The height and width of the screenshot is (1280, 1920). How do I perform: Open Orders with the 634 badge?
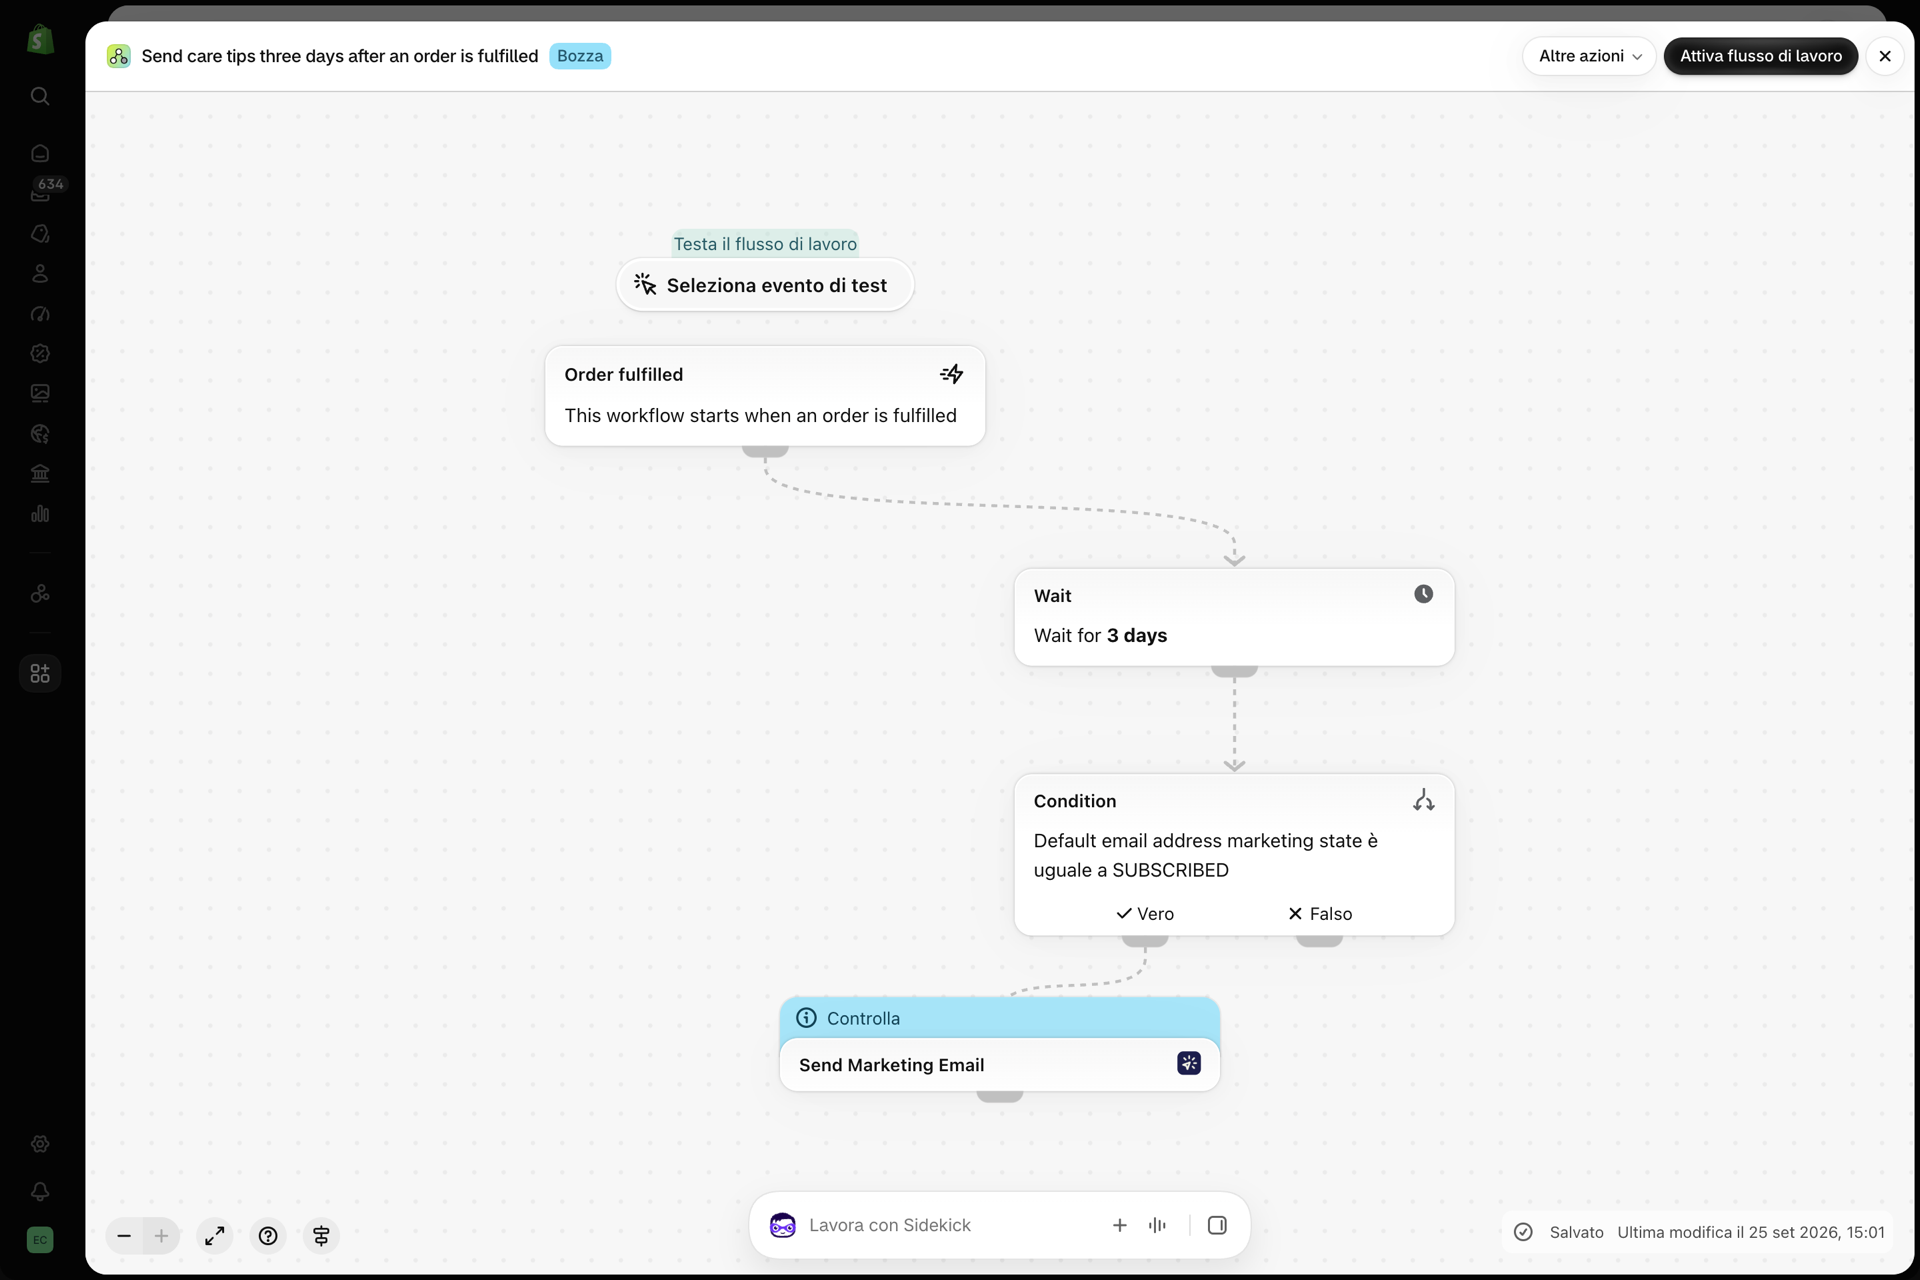click(40, 191)
